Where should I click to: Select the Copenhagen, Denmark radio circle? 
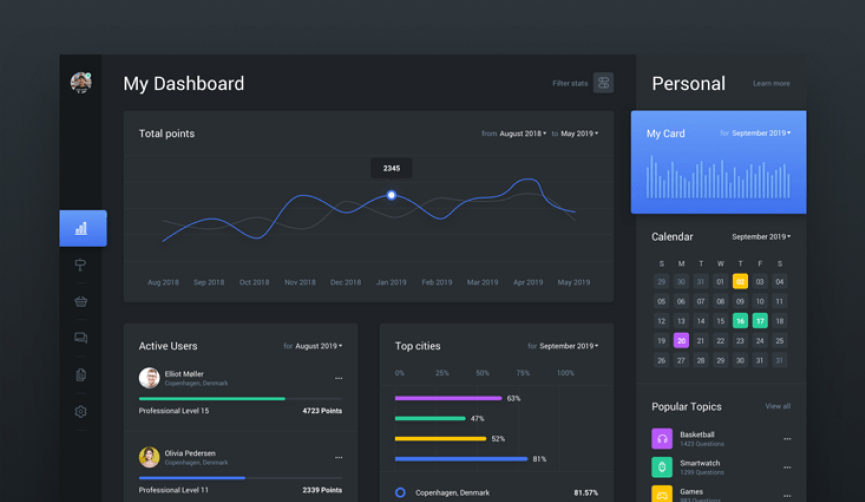point(400,492)
